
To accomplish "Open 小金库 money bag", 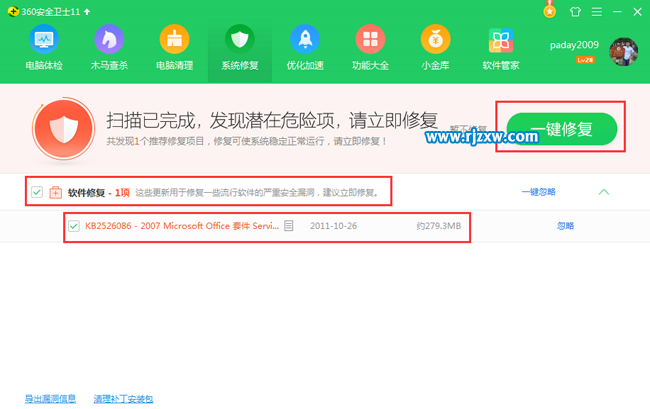I will (435, 47).
